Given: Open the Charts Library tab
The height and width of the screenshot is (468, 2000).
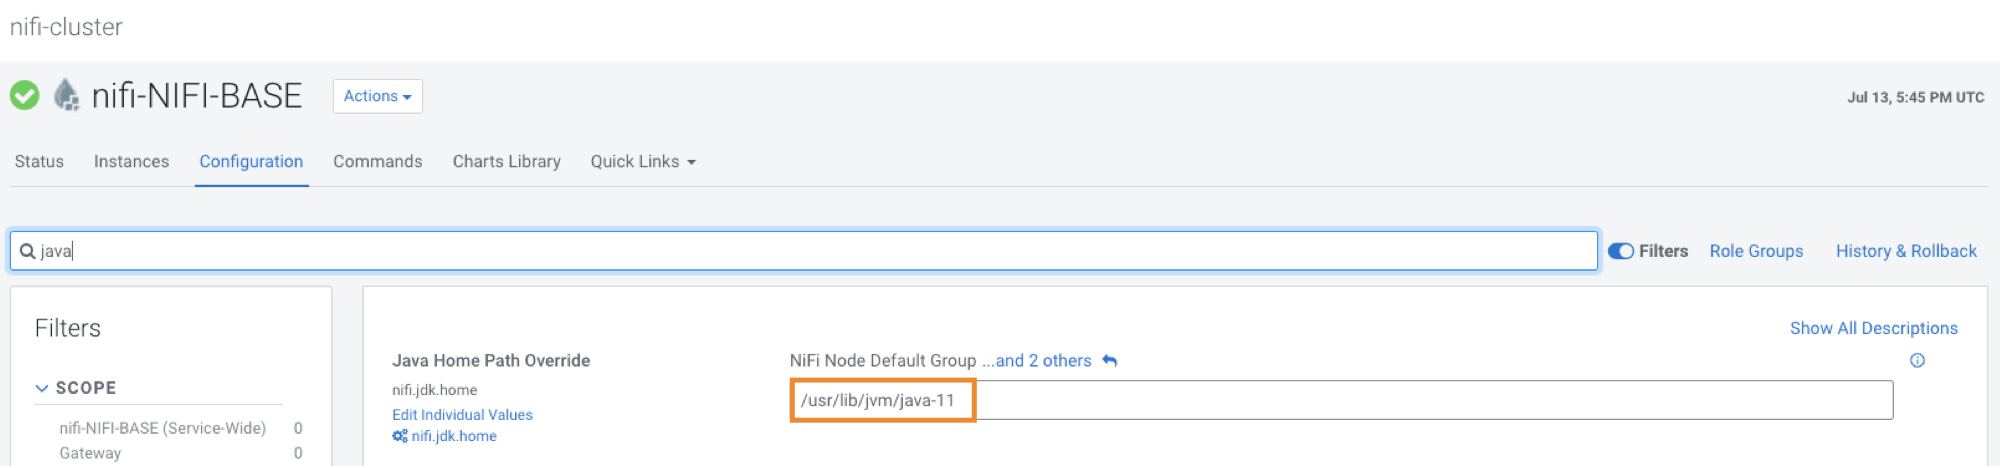Looking at the screenshot, I should click(506, 162).
